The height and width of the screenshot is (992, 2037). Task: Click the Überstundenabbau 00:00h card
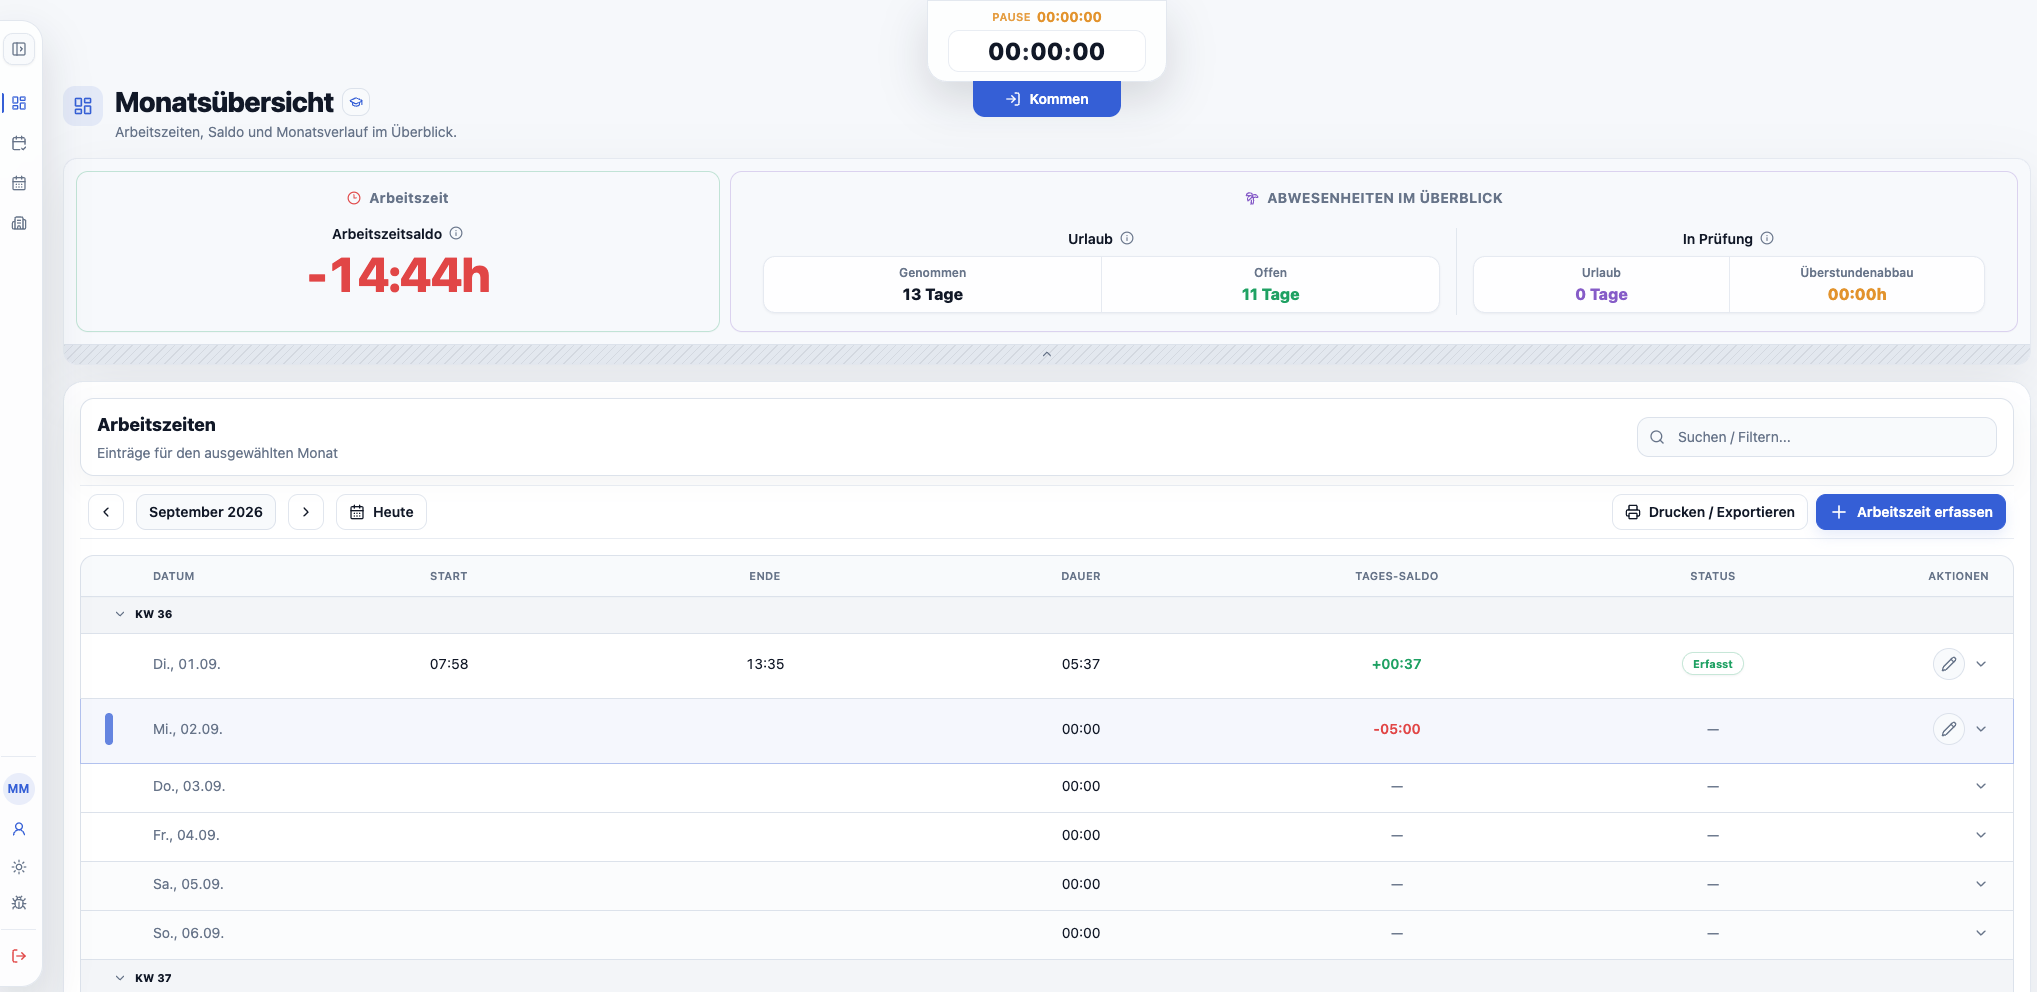[1857, 285]
